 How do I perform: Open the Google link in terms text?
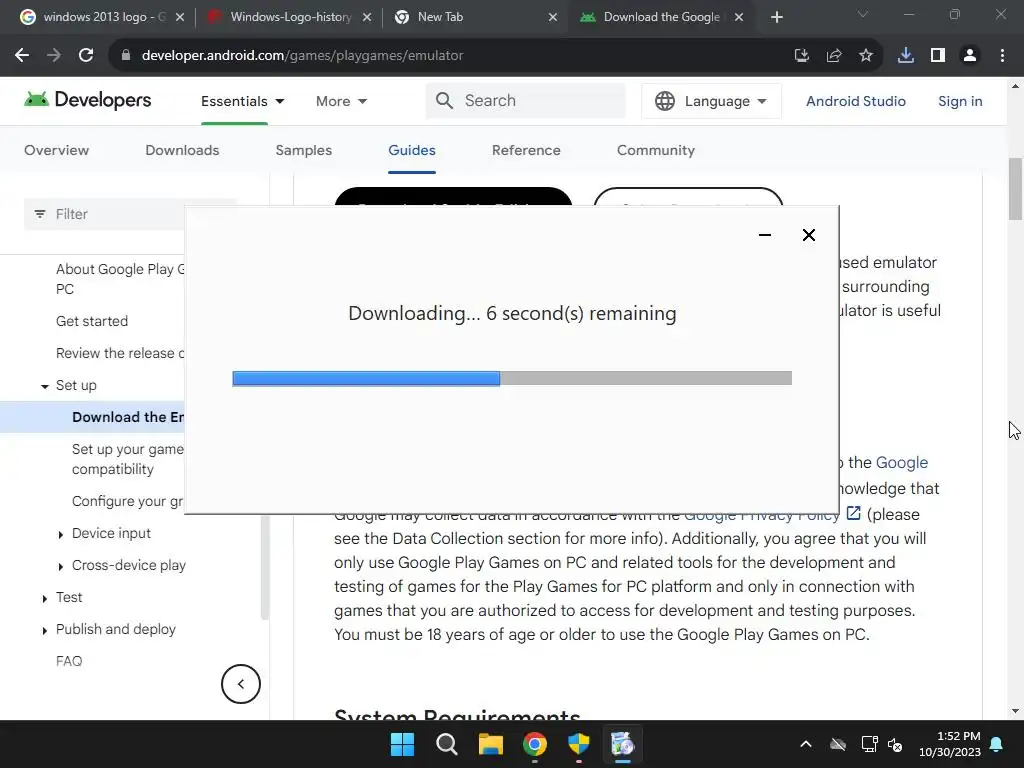coord(901,462)
